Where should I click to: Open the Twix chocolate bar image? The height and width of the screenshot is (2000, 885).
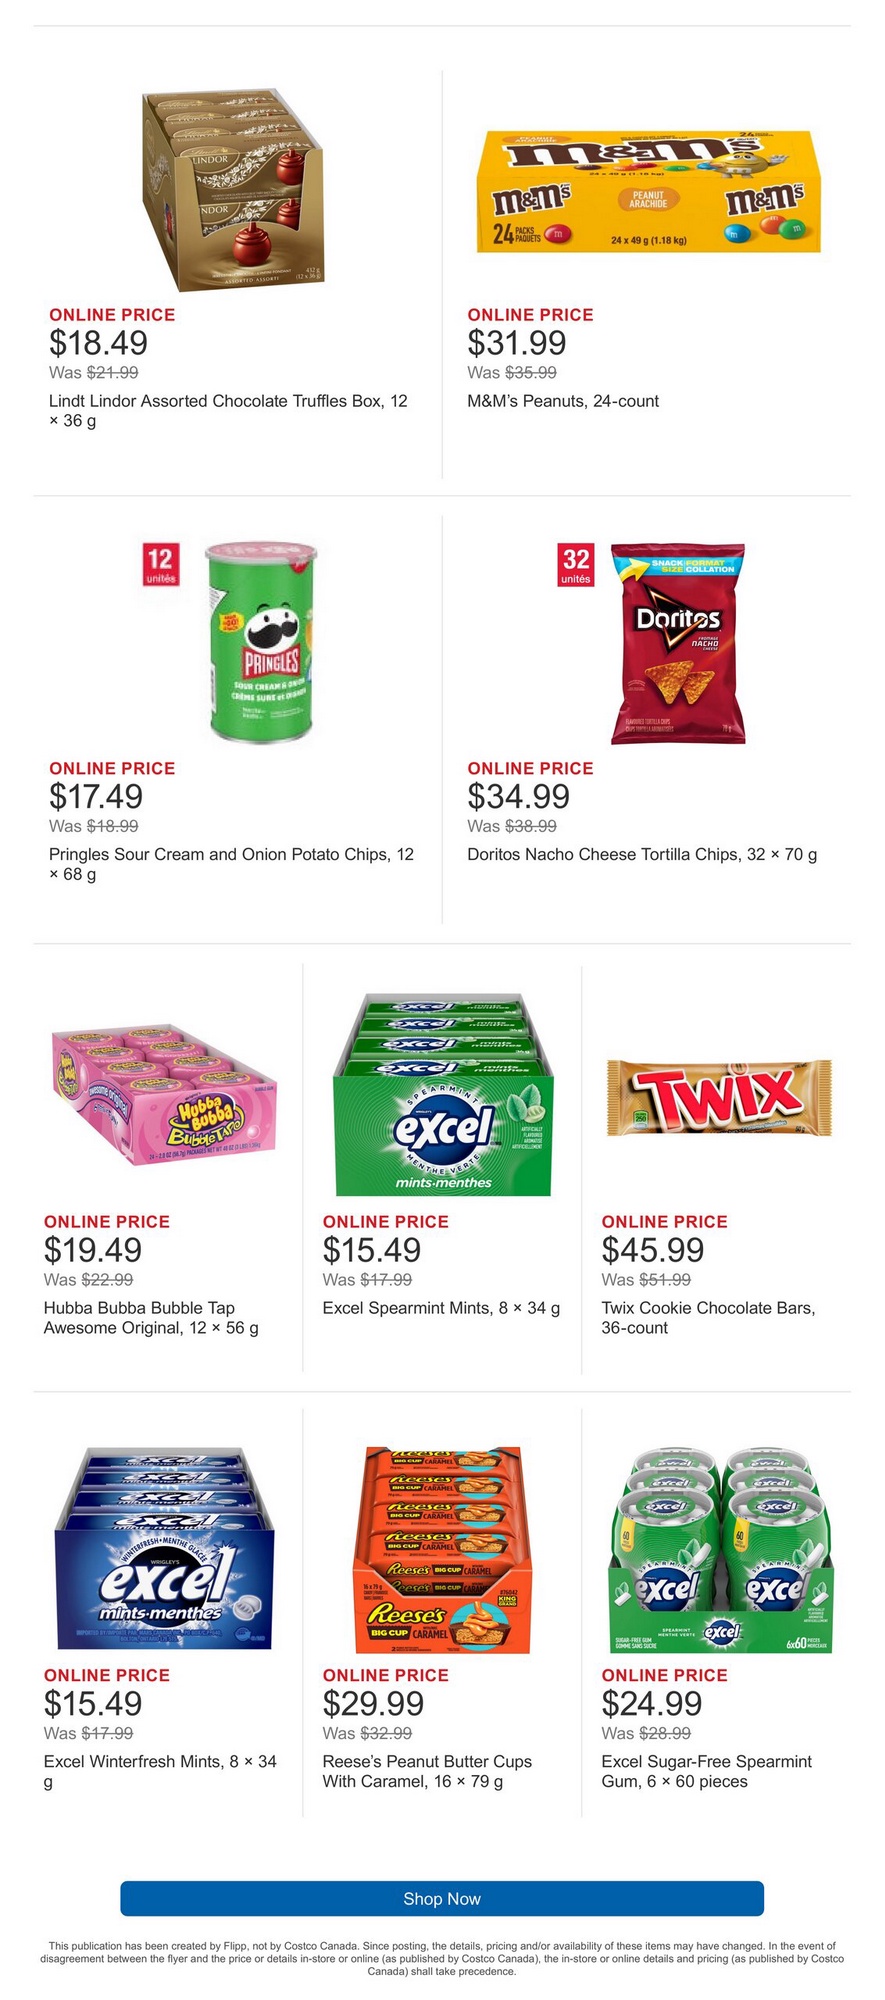click(x=718, y=1097)
